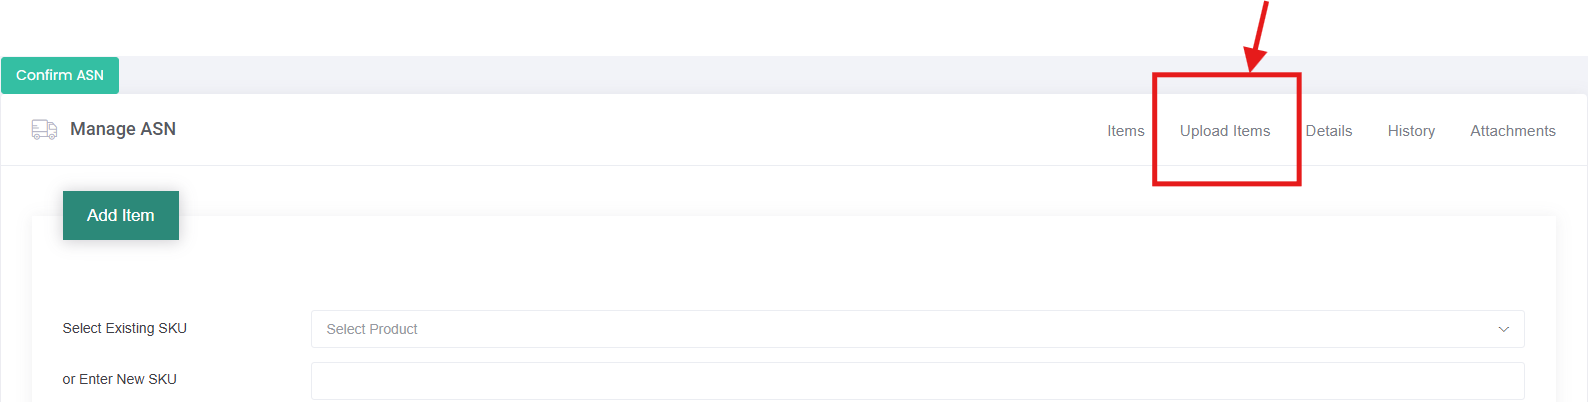This screenshot has width=1588, height=402.
Task: View the History tab
Action: pos(1410,131)
